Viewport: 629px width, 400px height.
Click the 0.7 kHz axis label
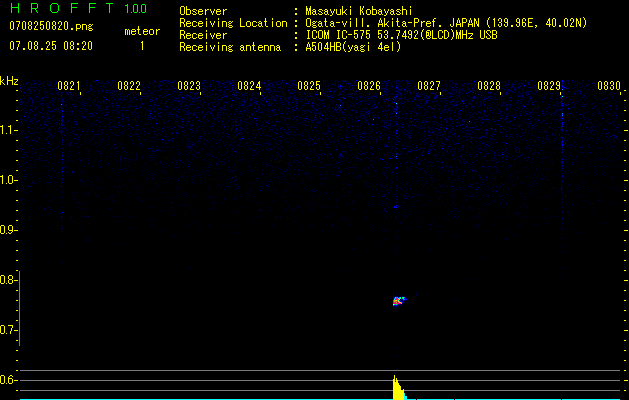click(x=9, y=330)
